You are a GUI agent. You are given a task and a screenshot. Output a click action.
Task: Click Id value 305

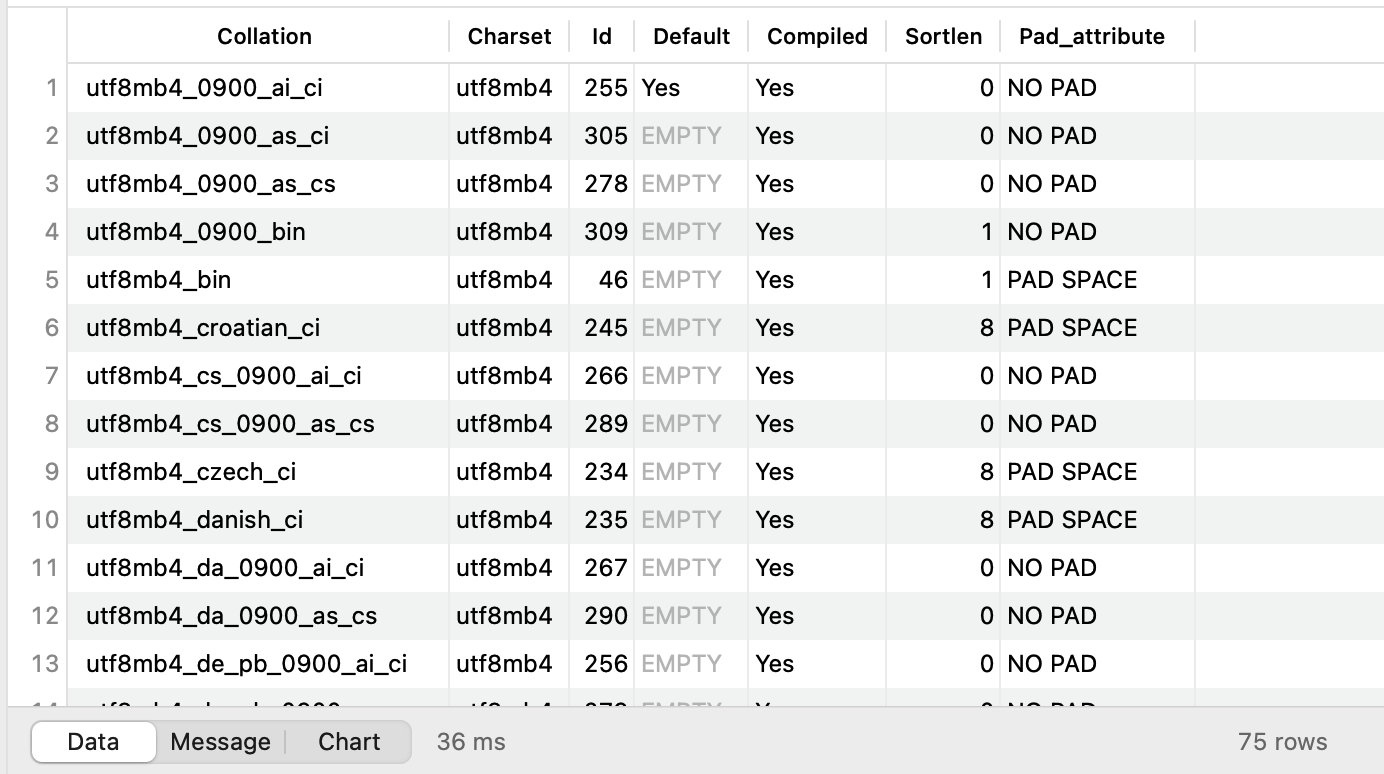(606, 136)
